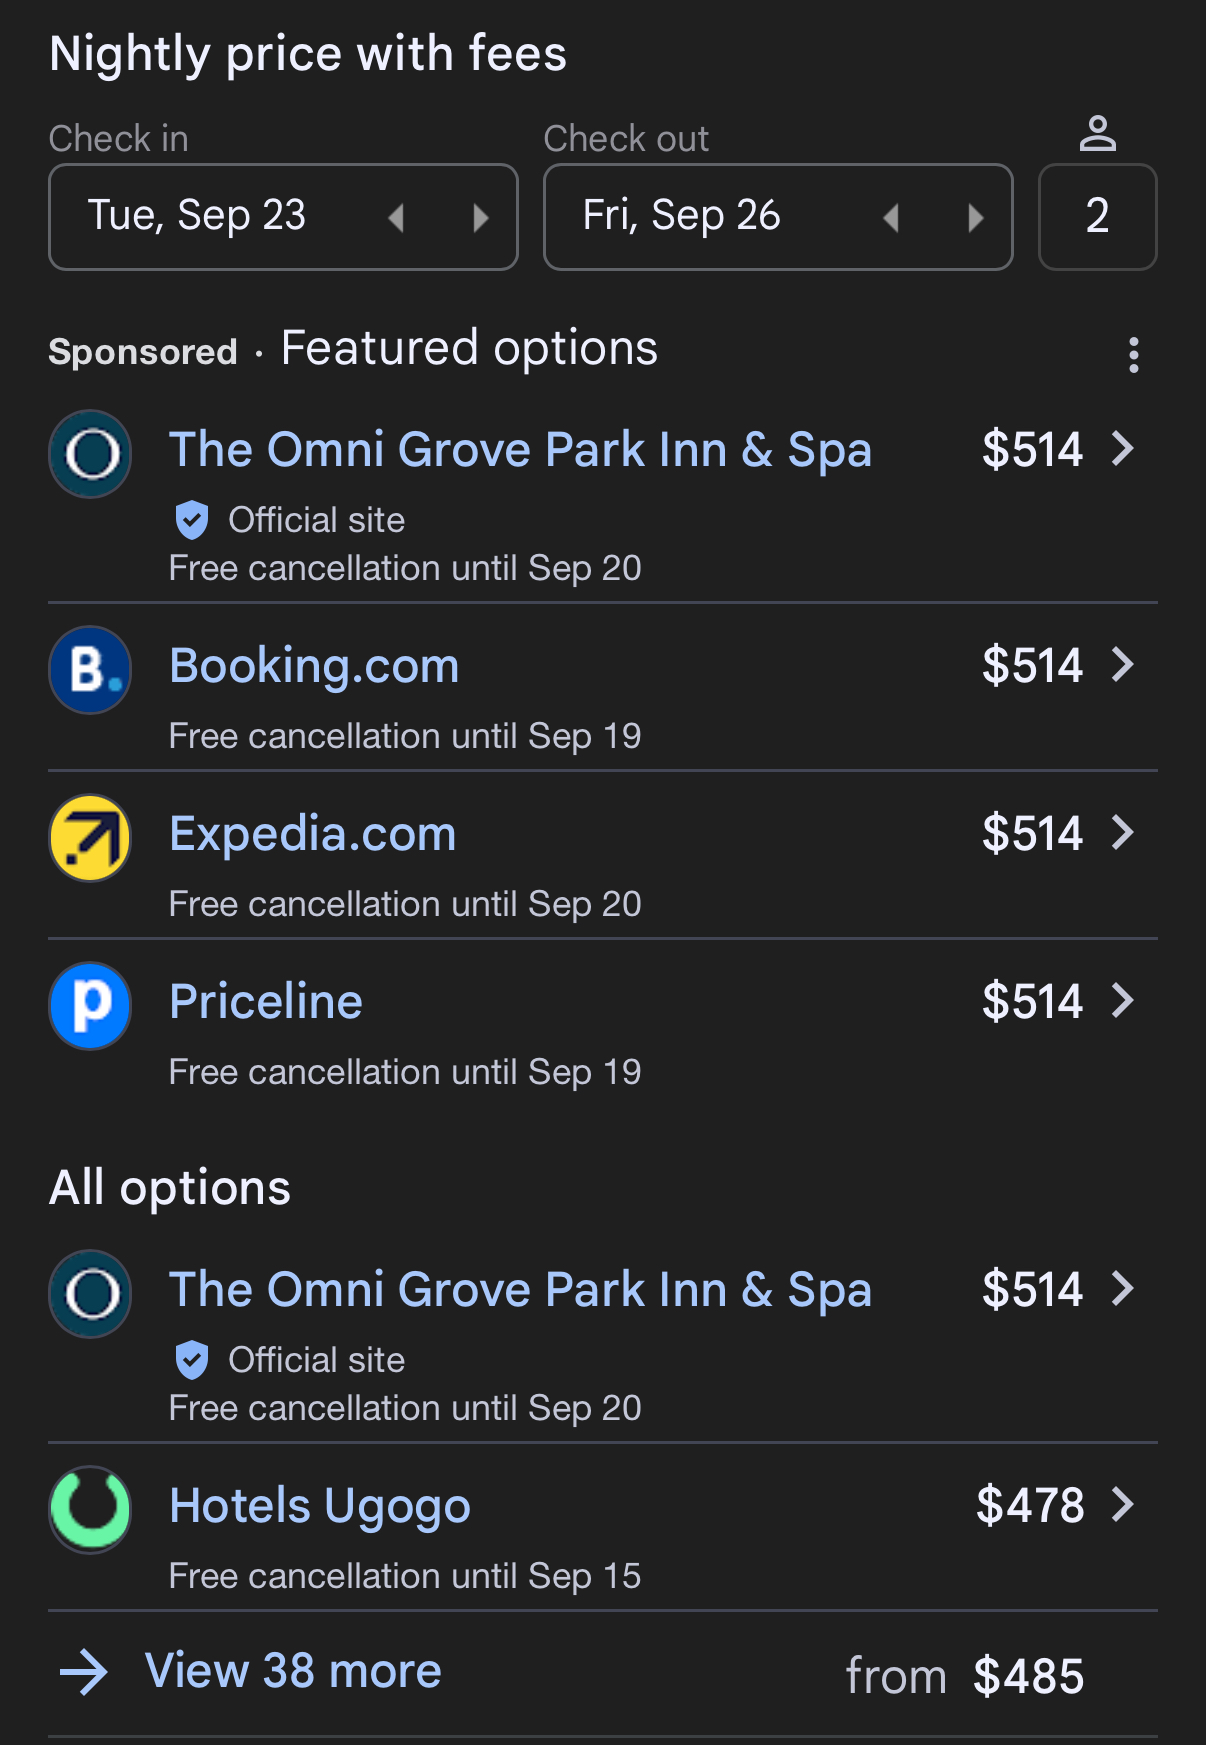The width and height of the screenshot is (1206, 1745).
Task: Open Omni Grove Park link under All options
Action: tap(520, 1290)
